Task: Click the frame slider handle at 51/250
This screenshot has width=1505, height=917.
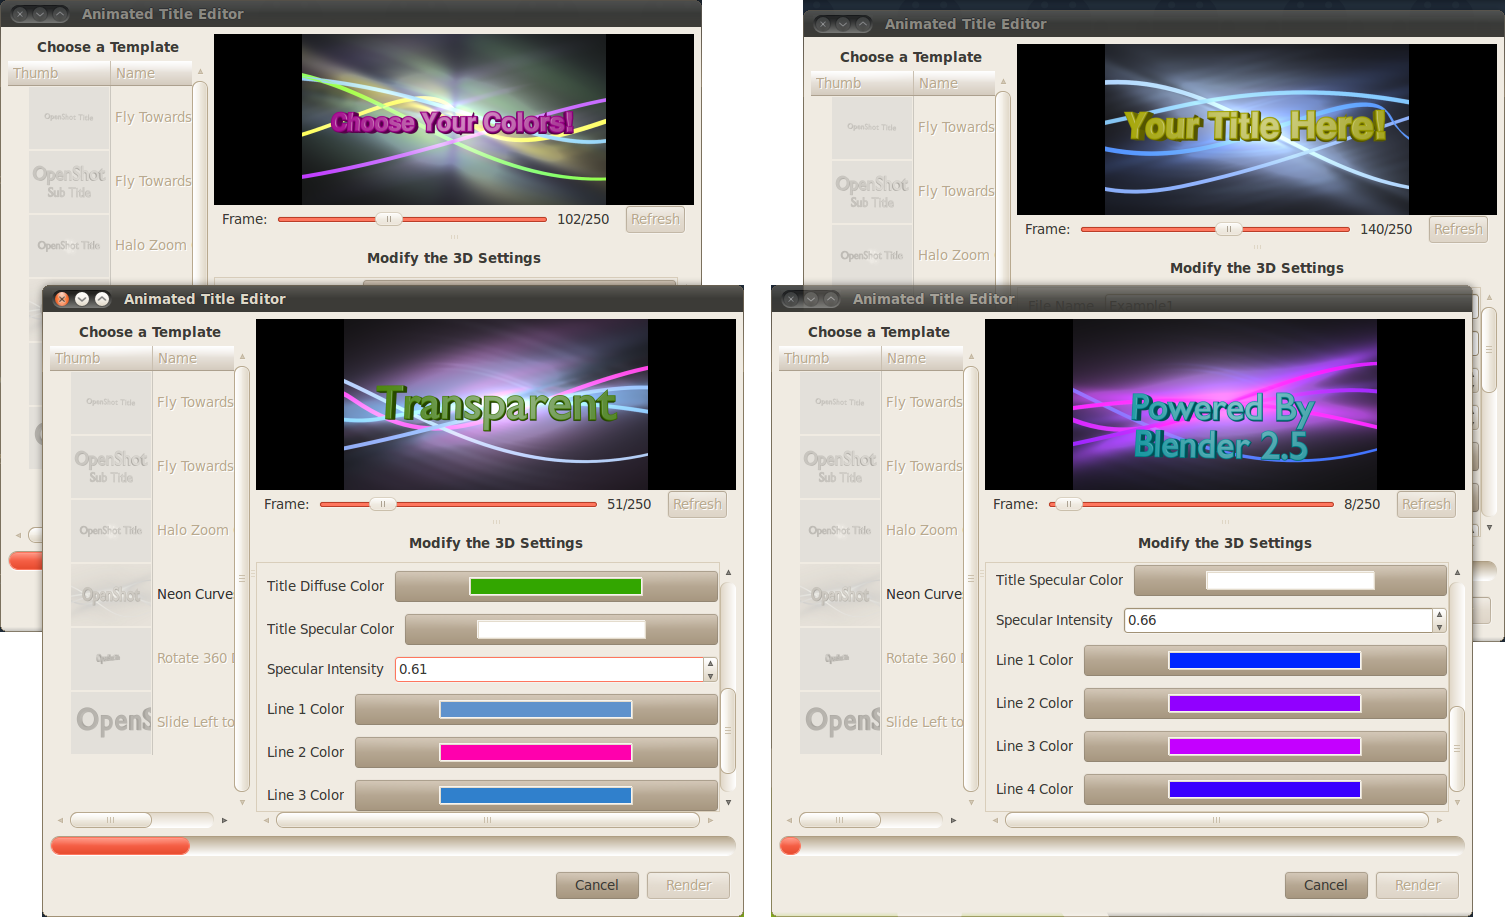Action: point(382,505)
